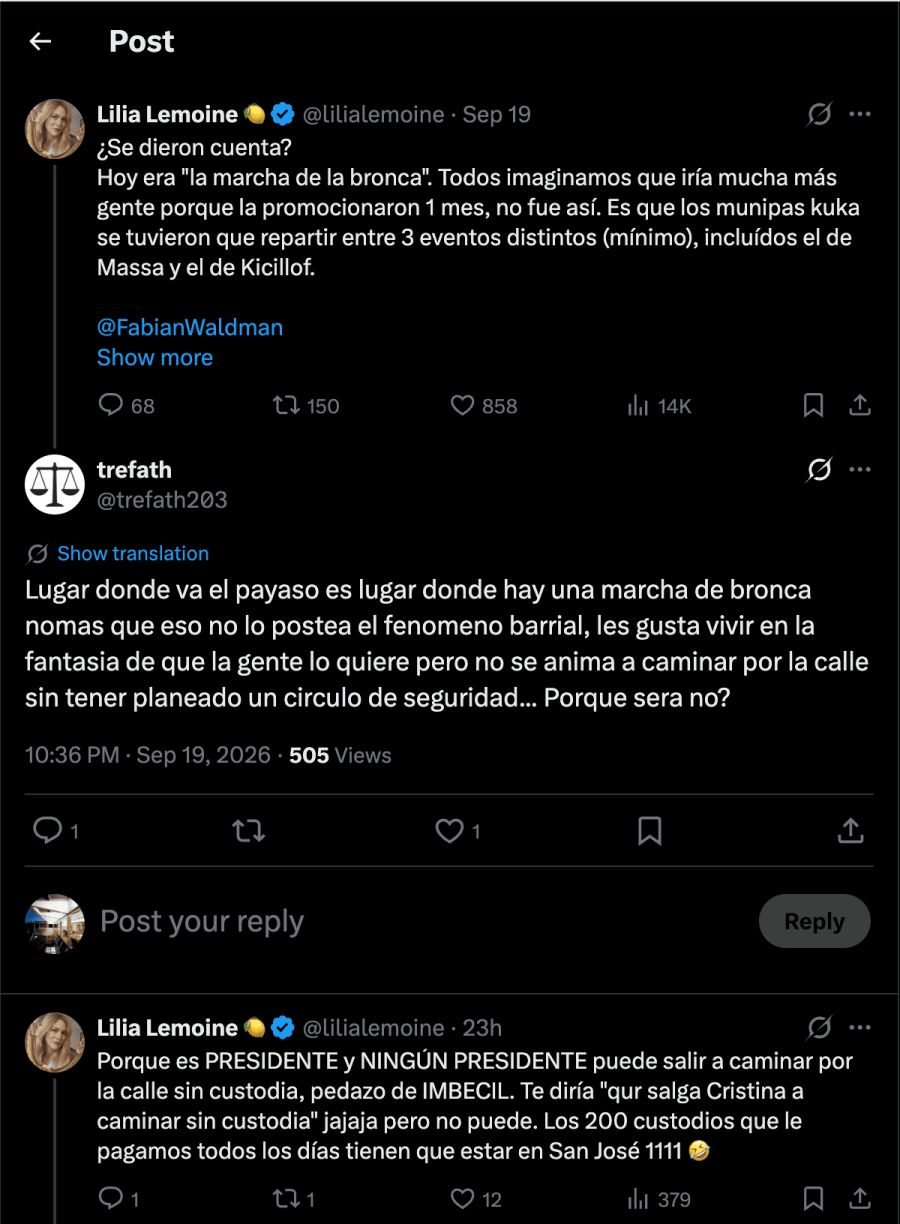Open trefath's scales-of-justice profile avatar
This screenshot has height=1224, width=900.
point(55,485)
